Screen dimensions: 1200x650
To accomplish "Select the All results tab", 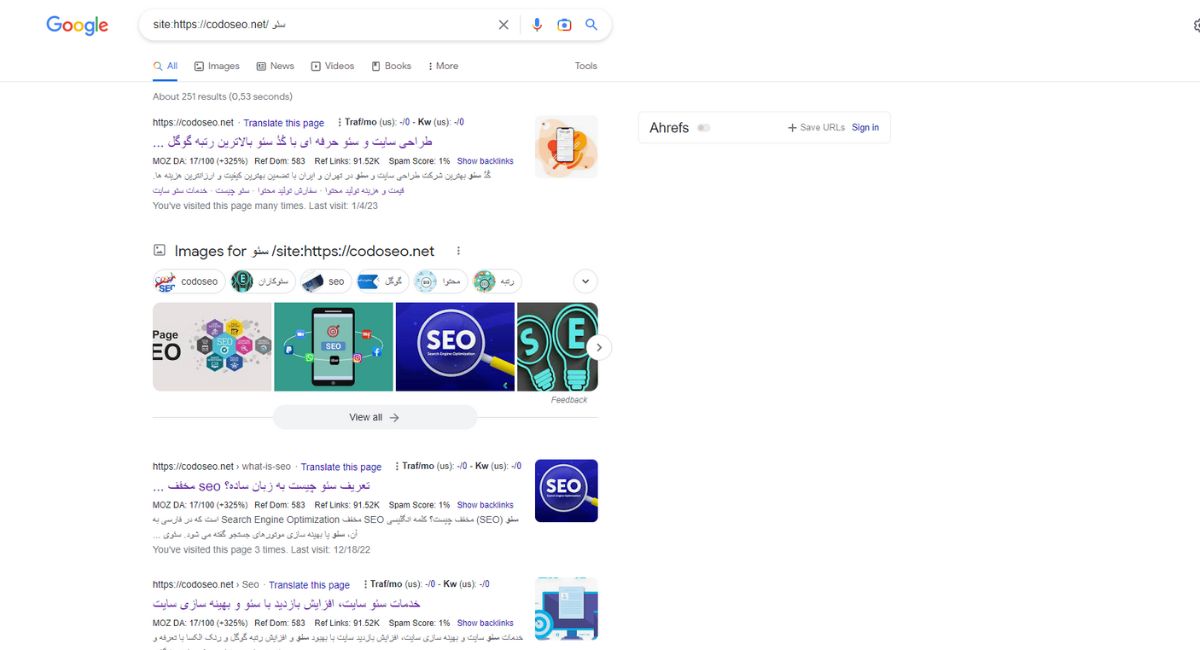I will pos(165,66).
